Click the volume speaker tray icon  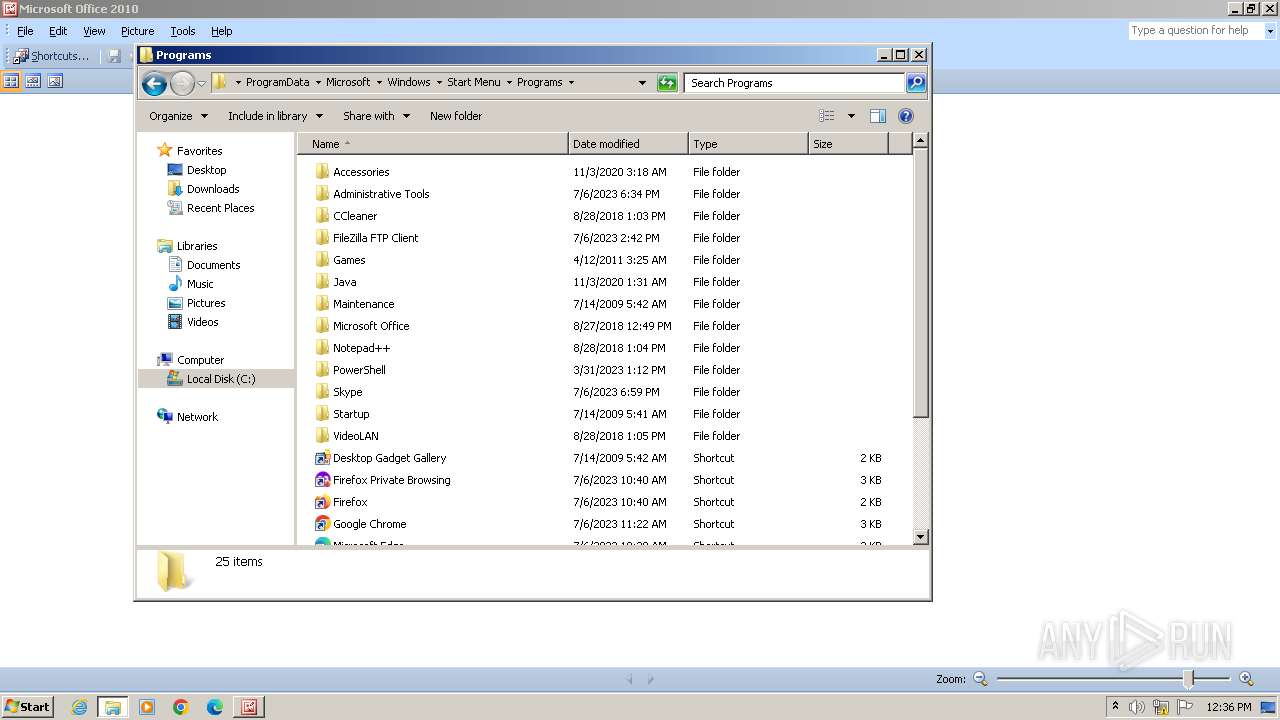(x=1137, y=707)
